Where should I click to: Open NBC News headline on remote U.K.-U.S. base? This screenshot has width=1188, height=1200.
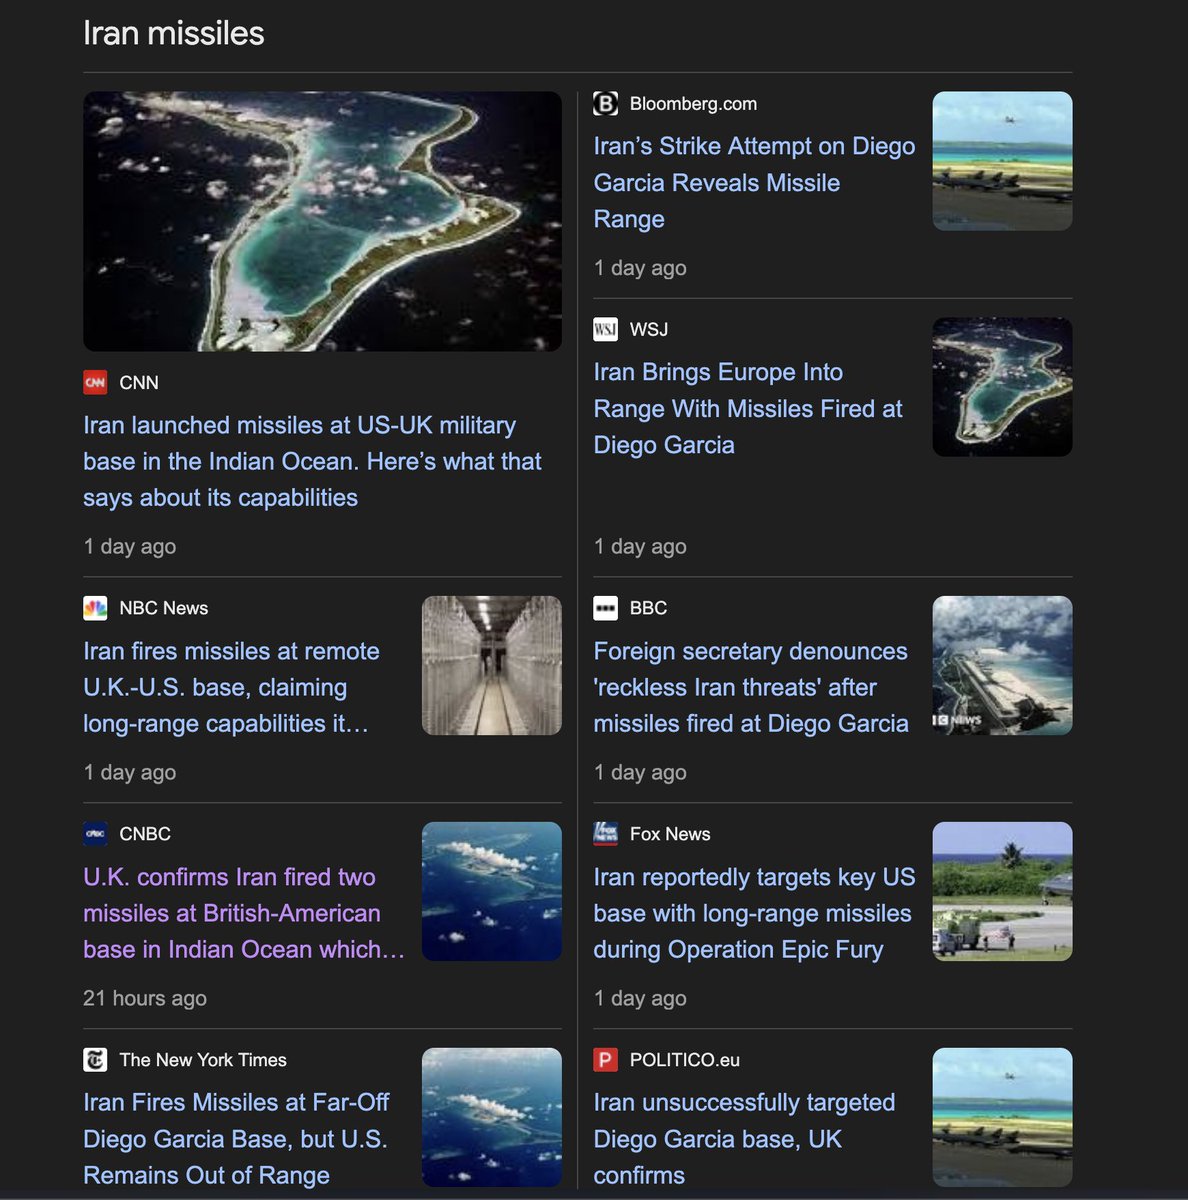[231, 687]
